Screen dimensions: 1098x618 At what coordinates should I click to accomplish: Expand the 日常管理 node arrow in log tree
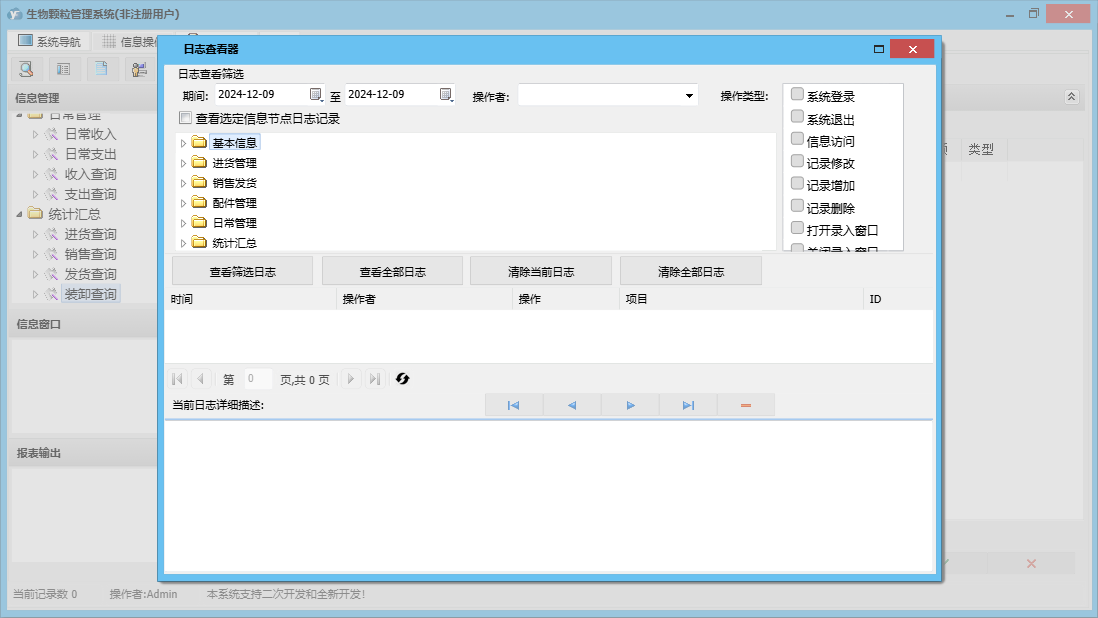coord(183,223)
